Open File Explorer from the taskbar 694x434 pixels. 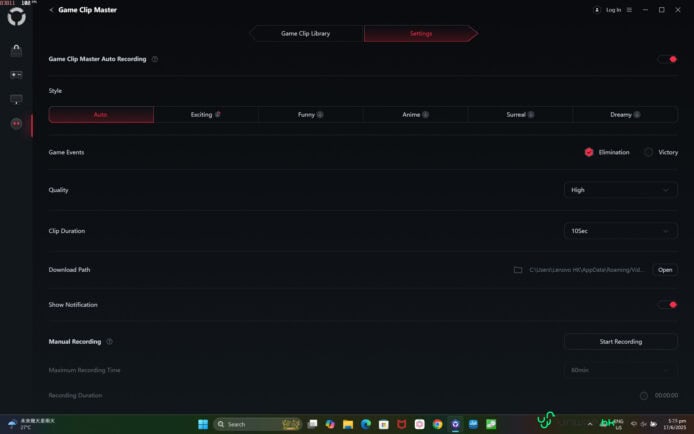348,424
